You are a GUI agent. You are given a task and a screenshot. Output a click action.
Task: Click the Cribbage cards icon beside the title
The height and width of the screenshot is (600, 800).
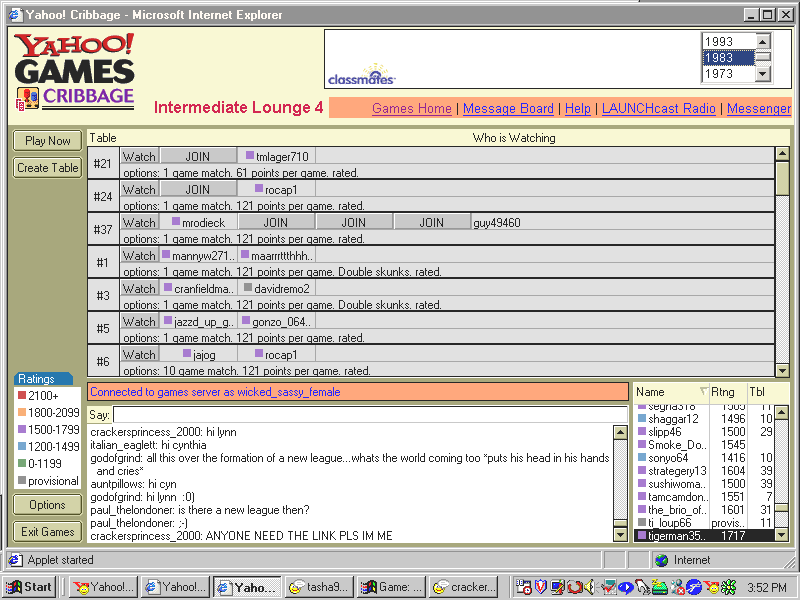coord(28,98)
